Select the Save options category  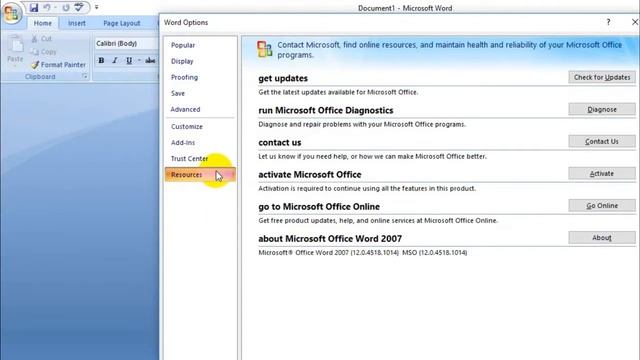(x=200, y=93)
